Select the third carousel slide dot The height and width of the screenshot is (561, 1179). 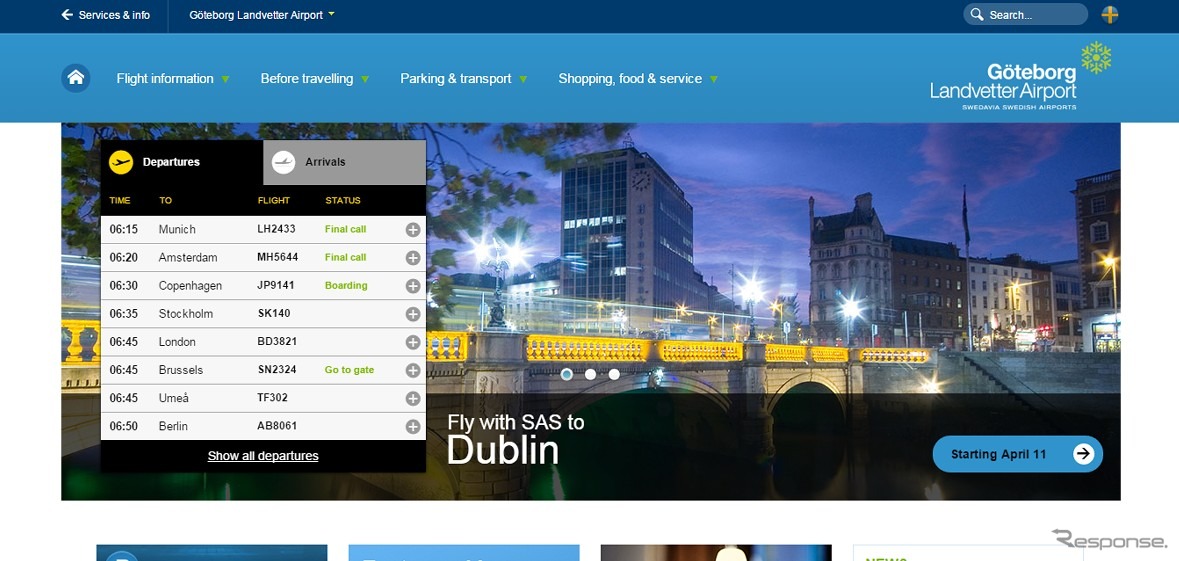coord(614,374)
